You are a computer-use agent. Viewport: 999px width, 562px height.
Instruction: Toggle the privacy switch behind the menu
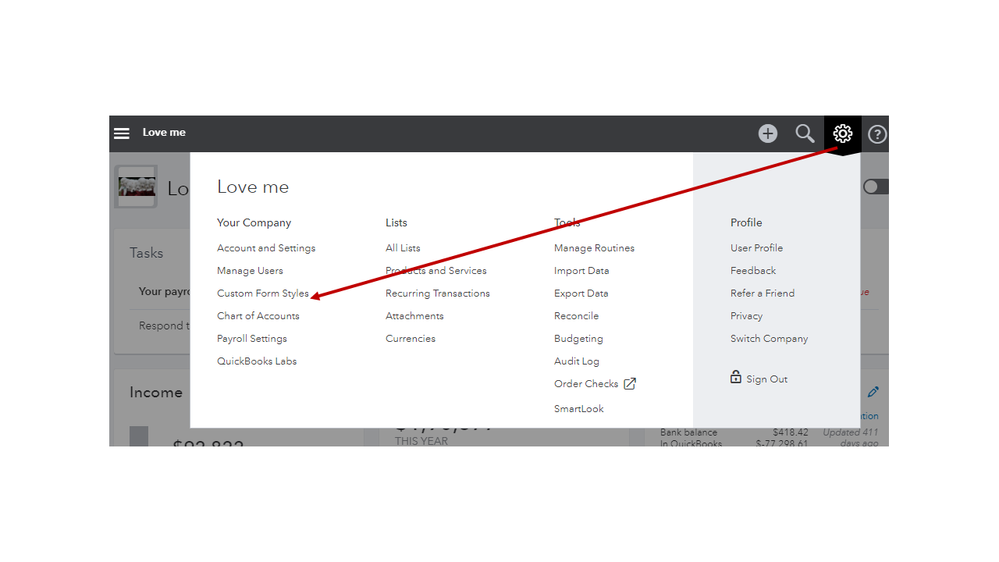pos(875,187)
